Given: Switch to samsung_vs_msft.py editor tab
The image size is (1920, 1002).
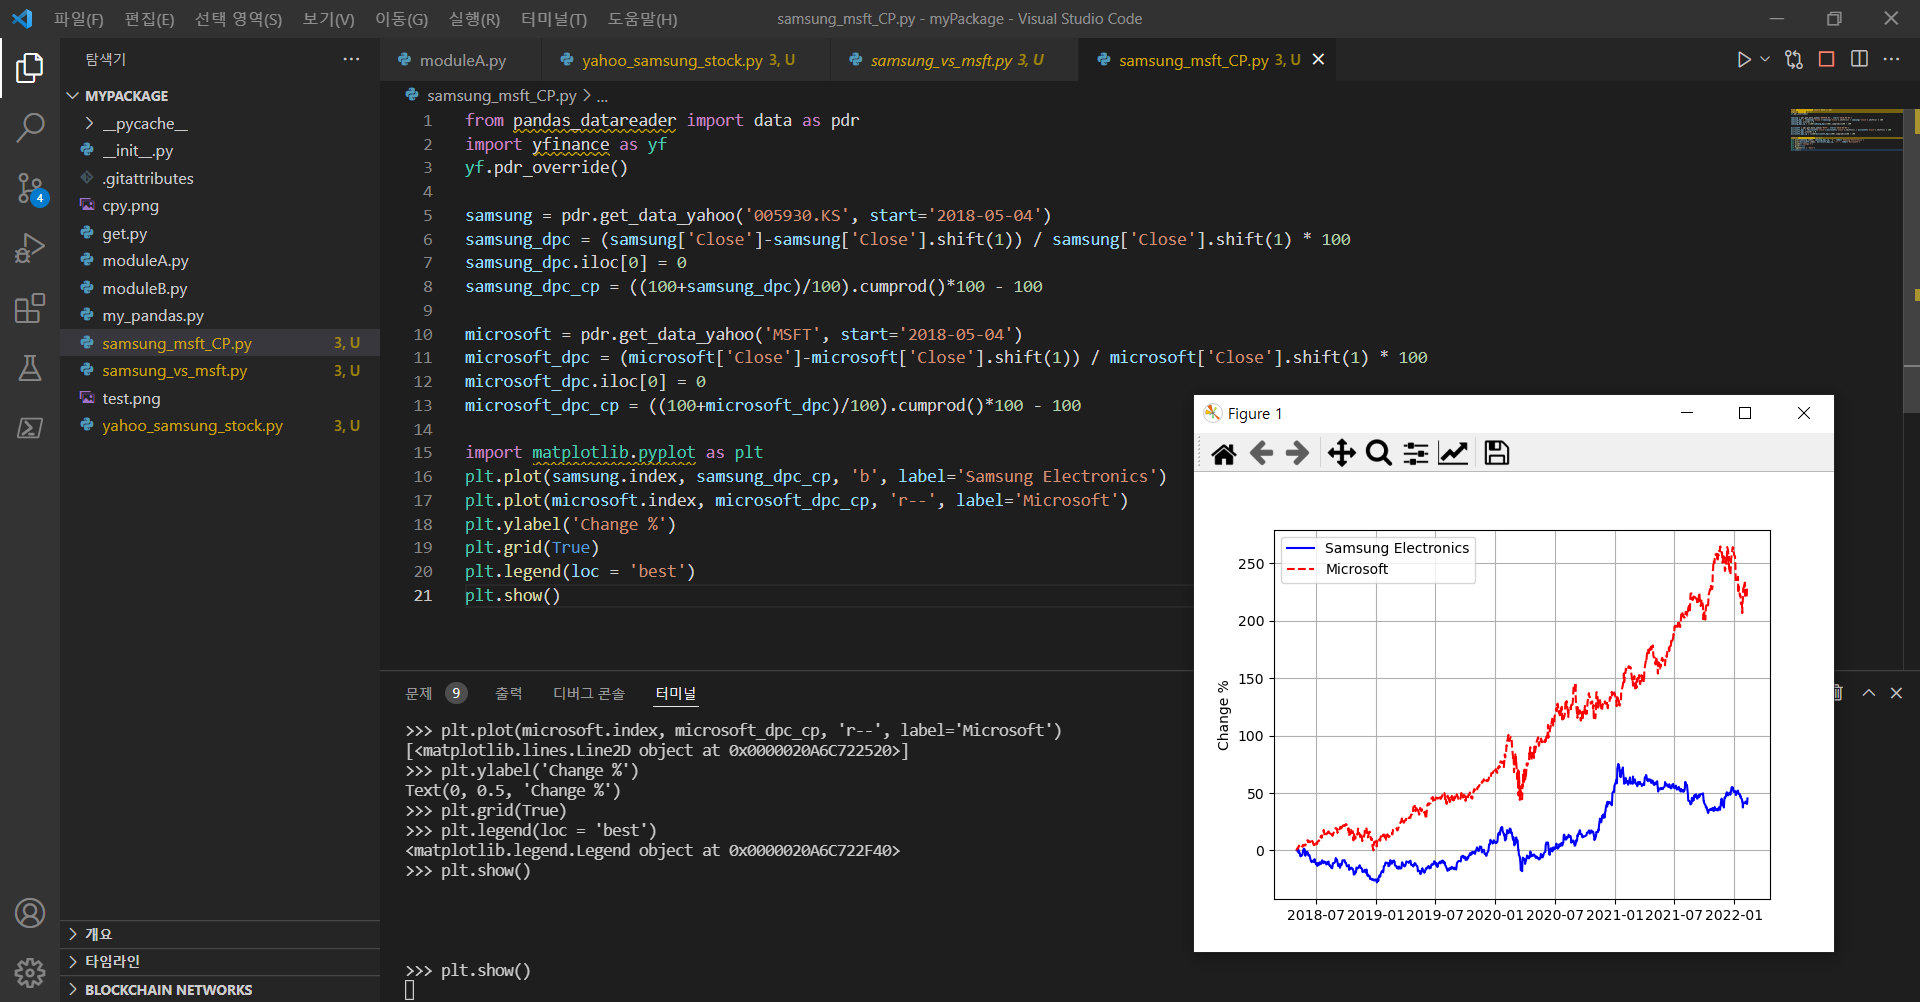Looking at the screenshot, I should pyautogui.click(x=955, y=60).
